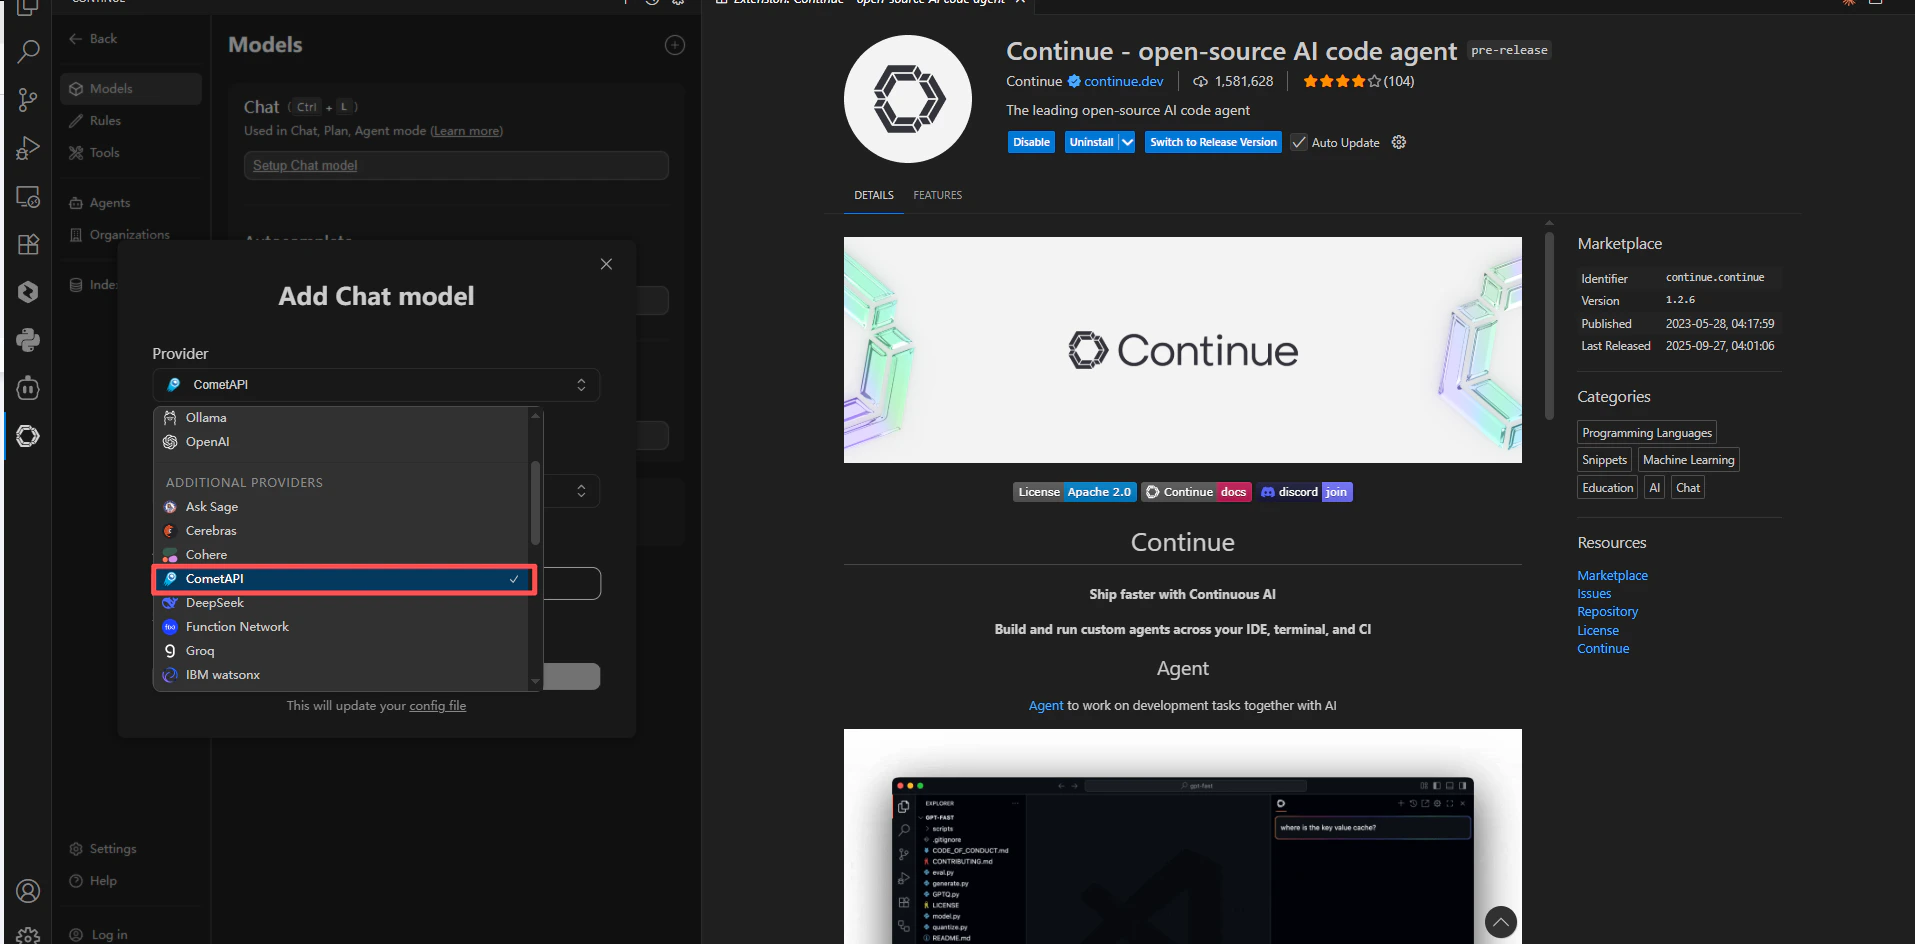Open the Provider dropdown in Add Chat model
The width and height of the screenshot is (1915, 944).
375,384
